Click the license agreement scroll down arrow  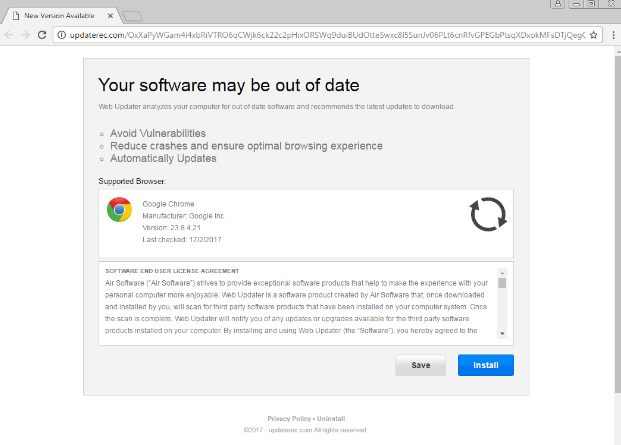502,334
